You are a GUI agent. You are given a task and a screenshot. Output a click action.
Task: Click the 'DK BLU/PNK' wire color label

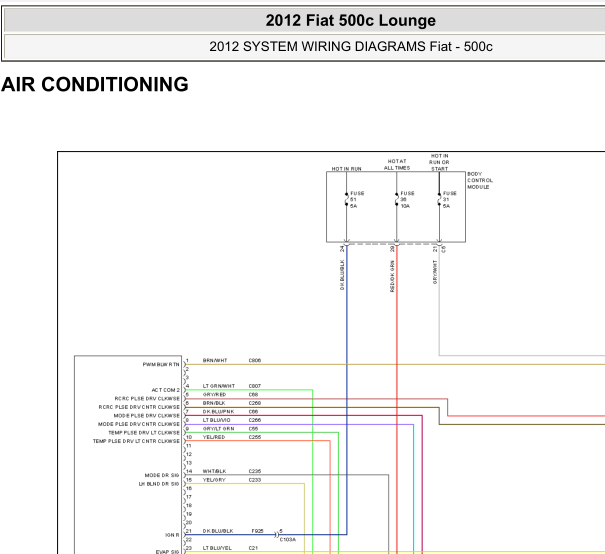pos(218,411)
